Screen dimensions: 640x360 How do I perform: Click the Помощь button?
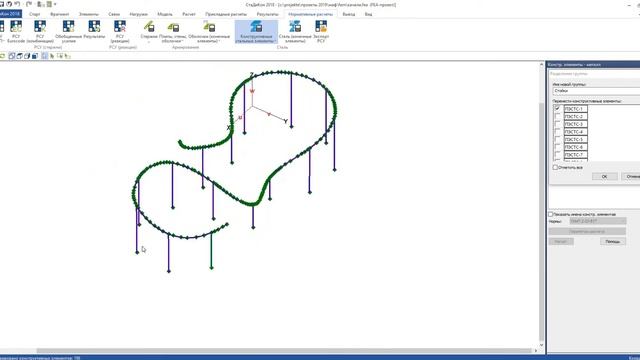(613, 242)
